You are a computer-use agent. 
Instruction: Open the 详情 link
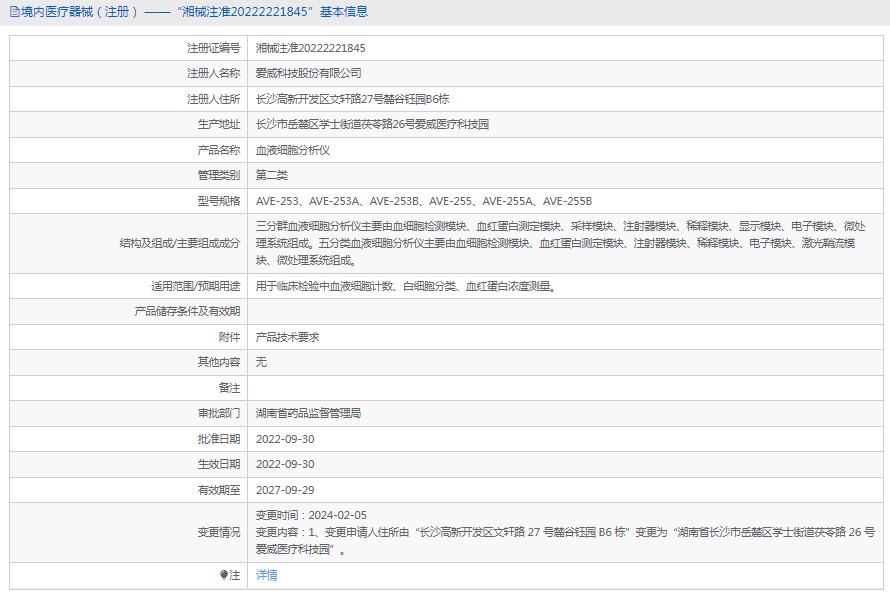267,575
